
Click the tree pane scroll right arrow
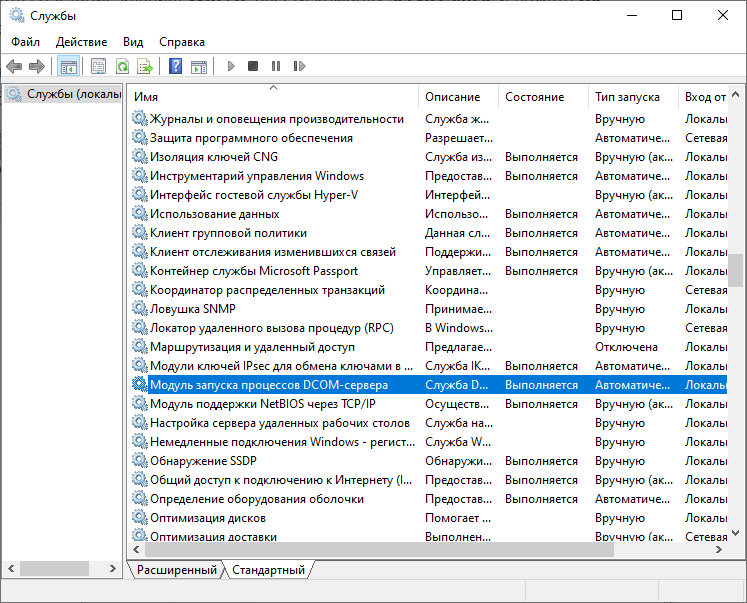click(x=113, y=568)
